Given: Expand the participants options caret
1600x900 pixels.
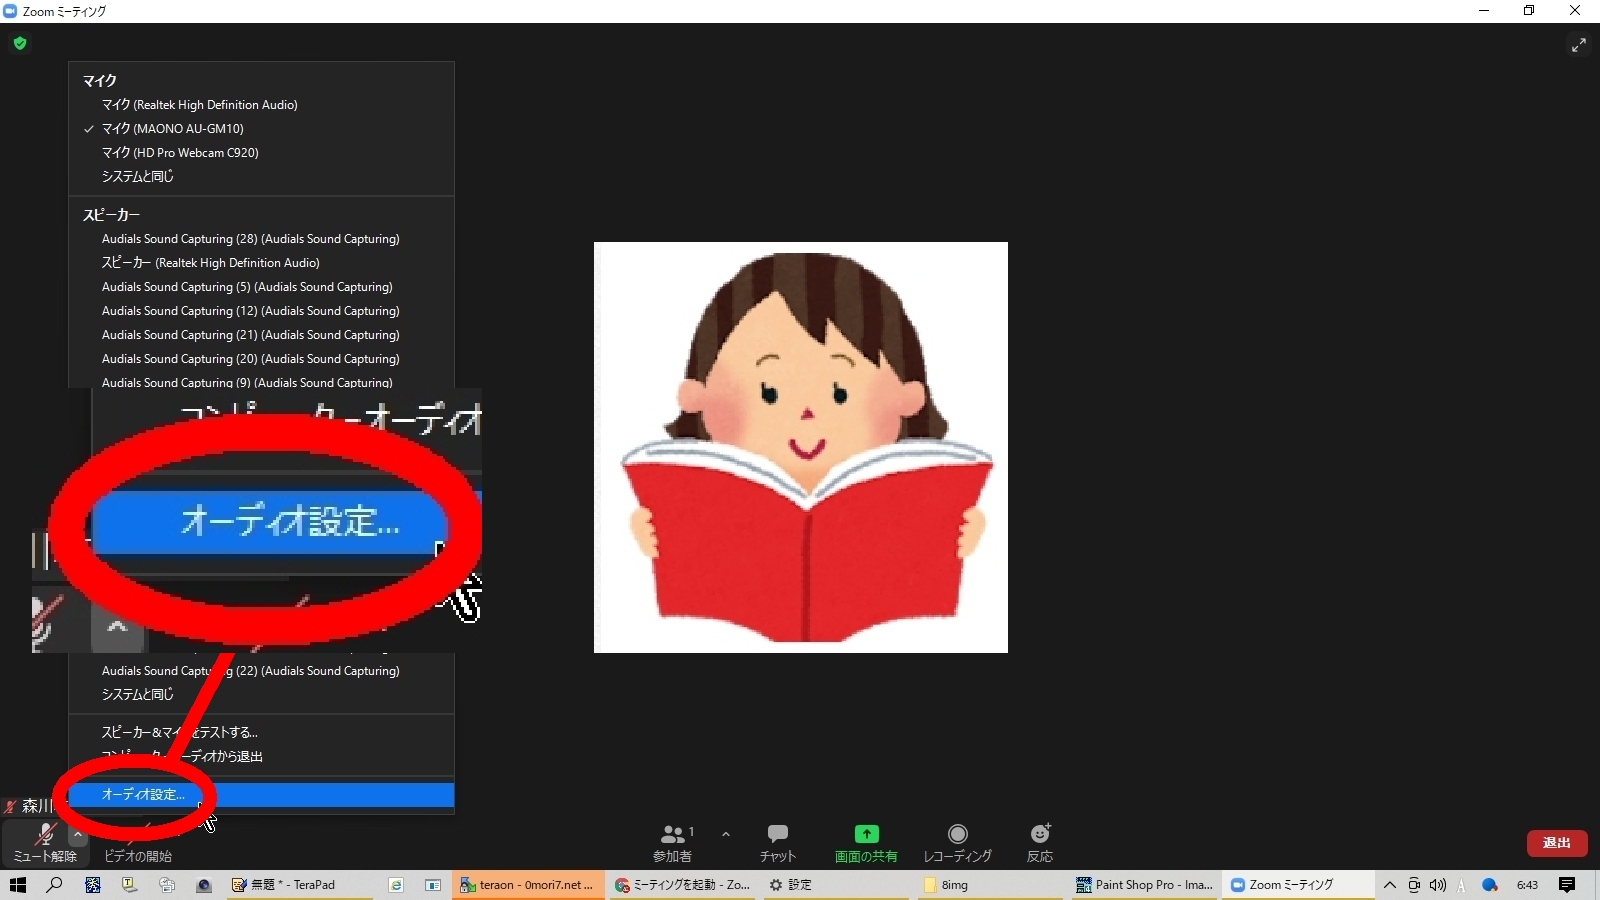Looking at the screenshot, I should click(x=726, y=834).
